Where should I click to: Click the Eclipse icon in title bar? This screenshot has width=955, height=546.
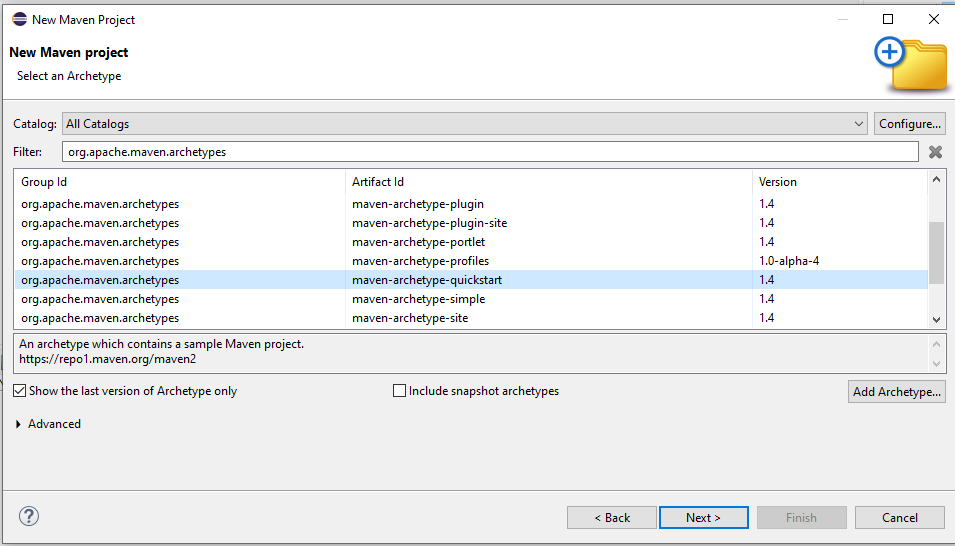(19, 19)
